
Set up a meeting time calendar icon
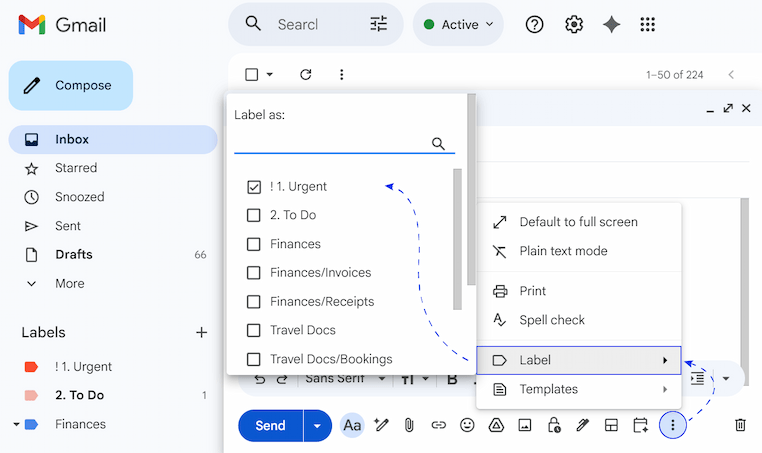click(x=641, y=425)
